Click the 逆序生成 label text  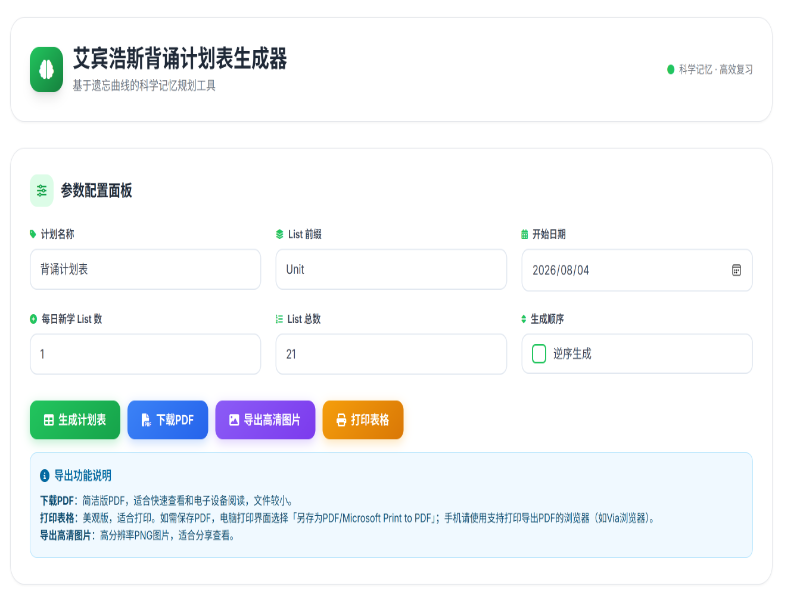click(x=572, y=354)
